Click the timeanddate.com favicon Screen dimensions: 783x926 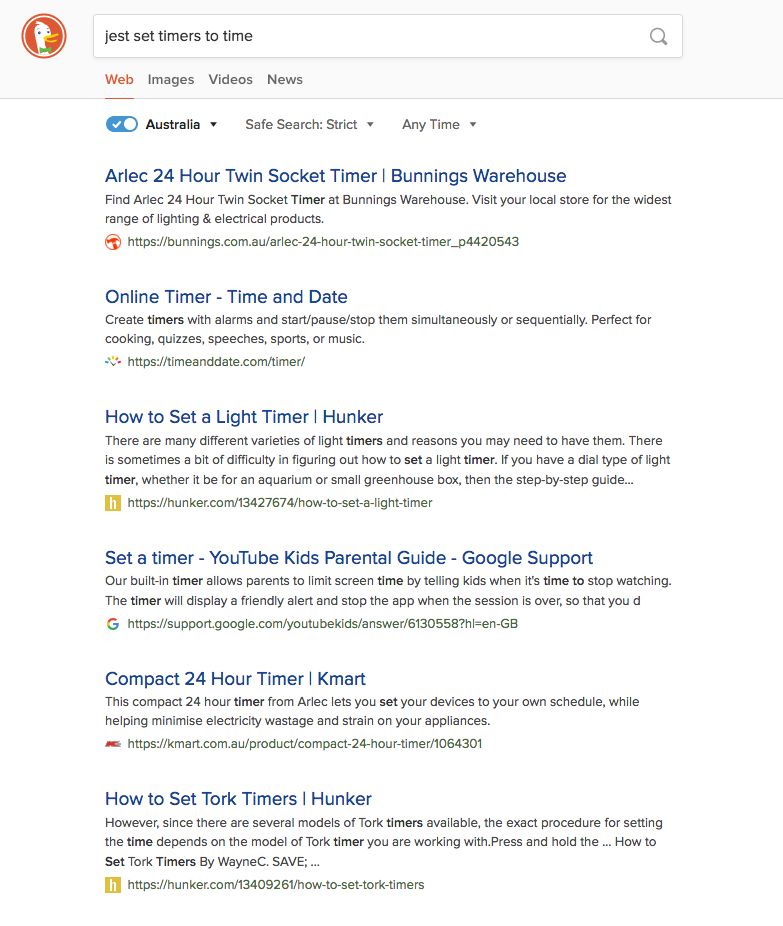coord(113,361)
